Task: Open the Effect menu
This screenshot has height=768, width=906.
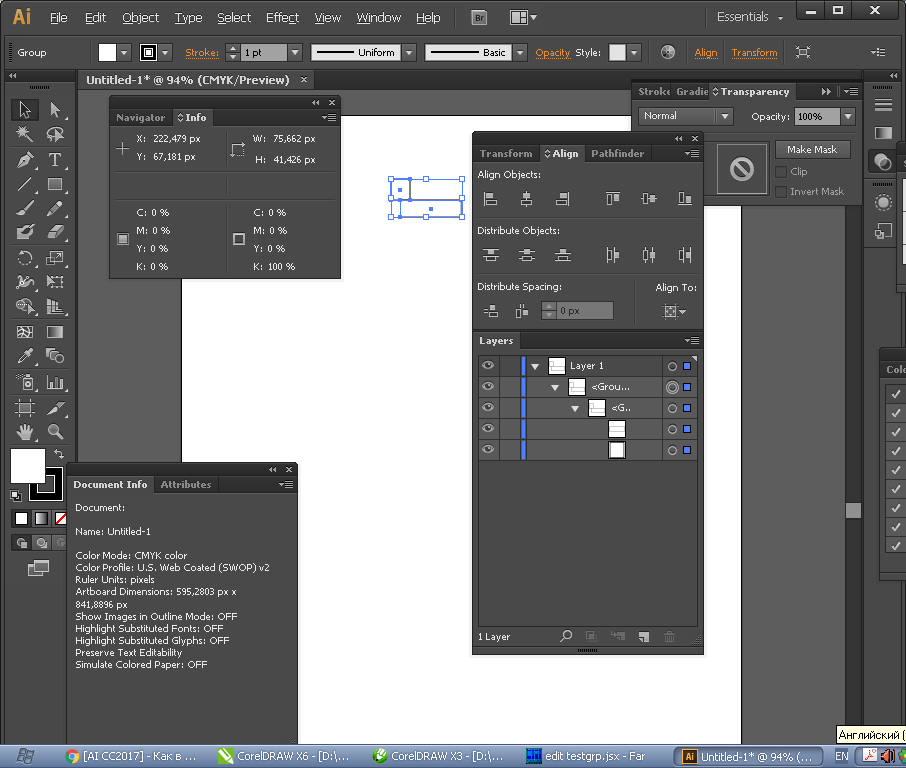Action: [x=282, y=18]
